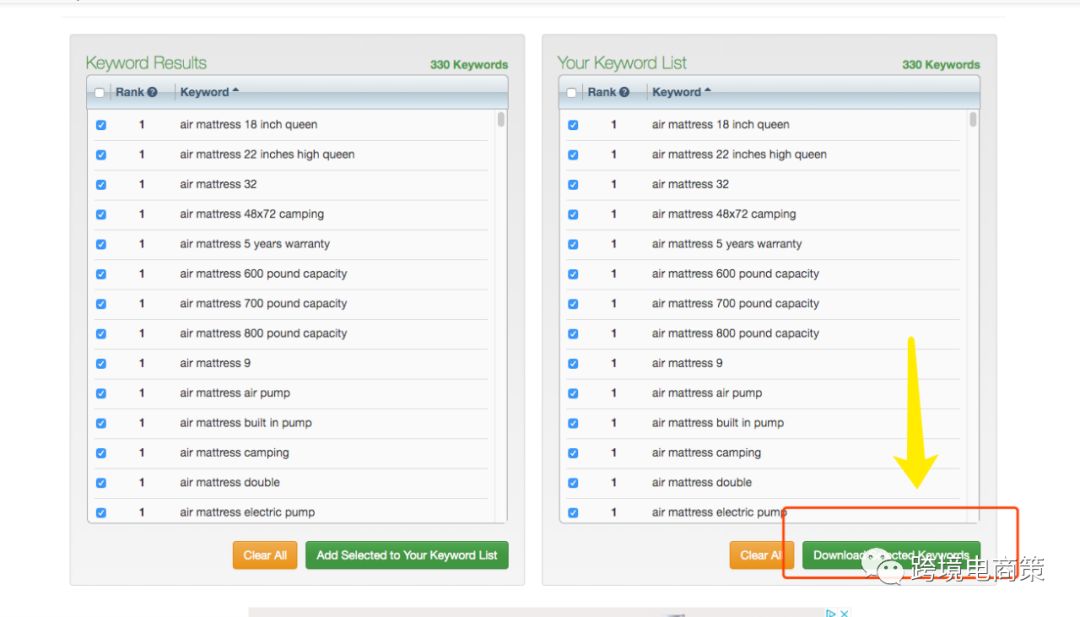Select 'air mattress camping' in Your Keyword List
The height and width of the screenshot is (617, 1080).
click(573, 453)
